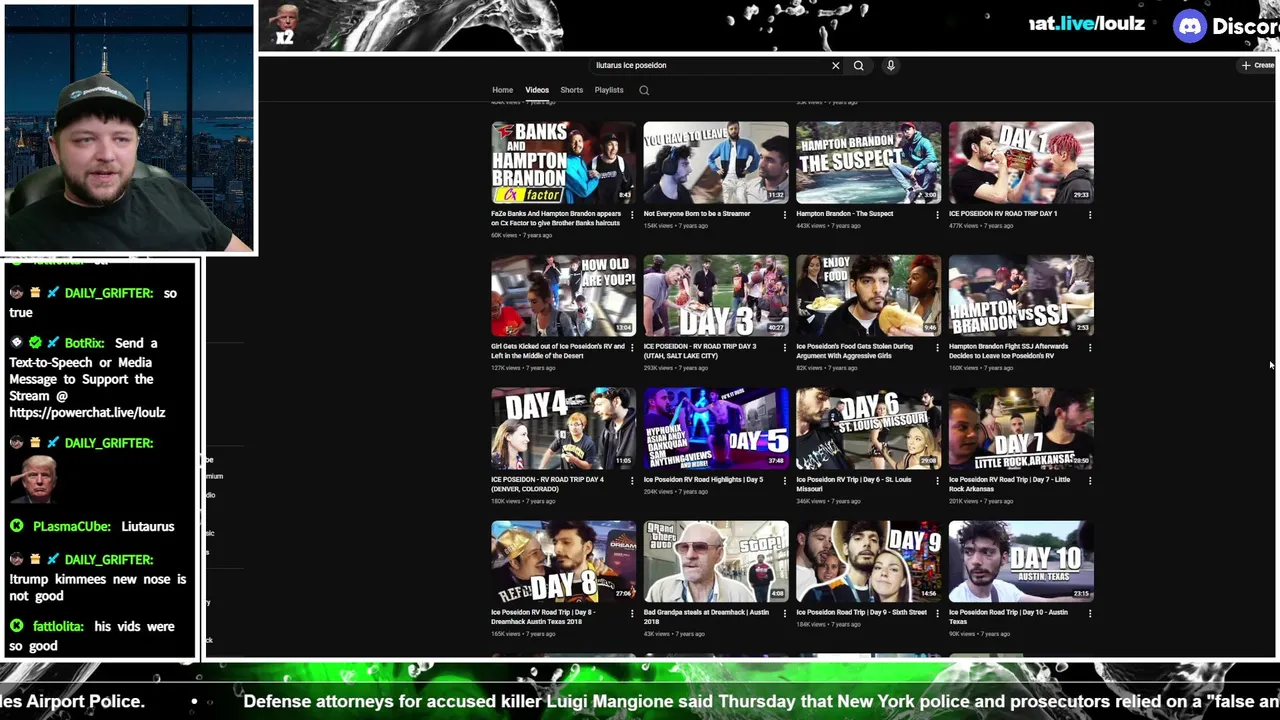Open title 'Ice Poseidon RV Road Highlights | Day 5'
The height and width of the screenshot is (720, 1280).
click(x=703, y=480)
